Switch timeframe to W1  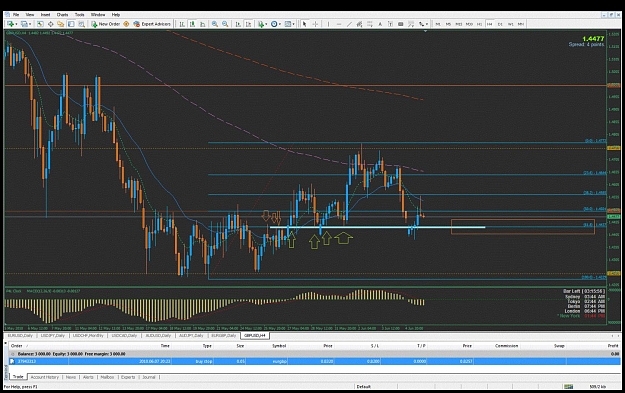[511, 24]
